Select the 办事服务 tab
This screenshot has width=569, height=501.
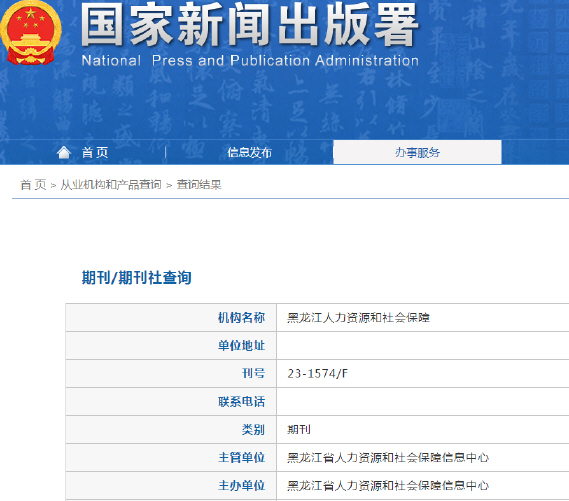tap(417, 152)
